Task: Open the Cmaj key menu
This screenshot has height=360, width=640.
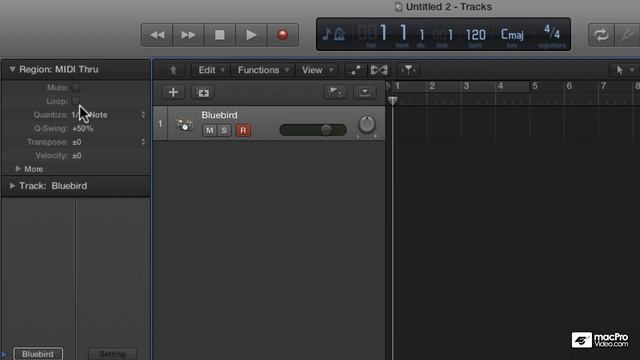Action: tap(512, 35)
